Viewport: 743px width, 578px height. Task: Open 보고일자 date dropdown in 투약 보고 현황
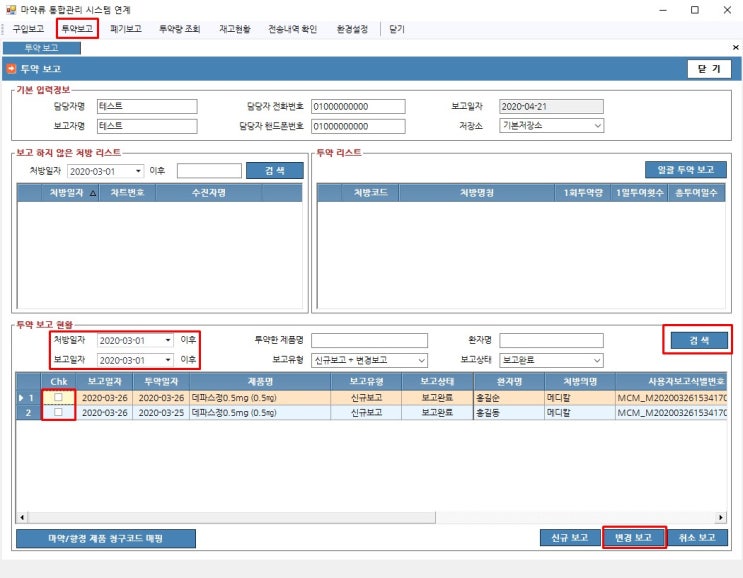(x=168, y=360)
